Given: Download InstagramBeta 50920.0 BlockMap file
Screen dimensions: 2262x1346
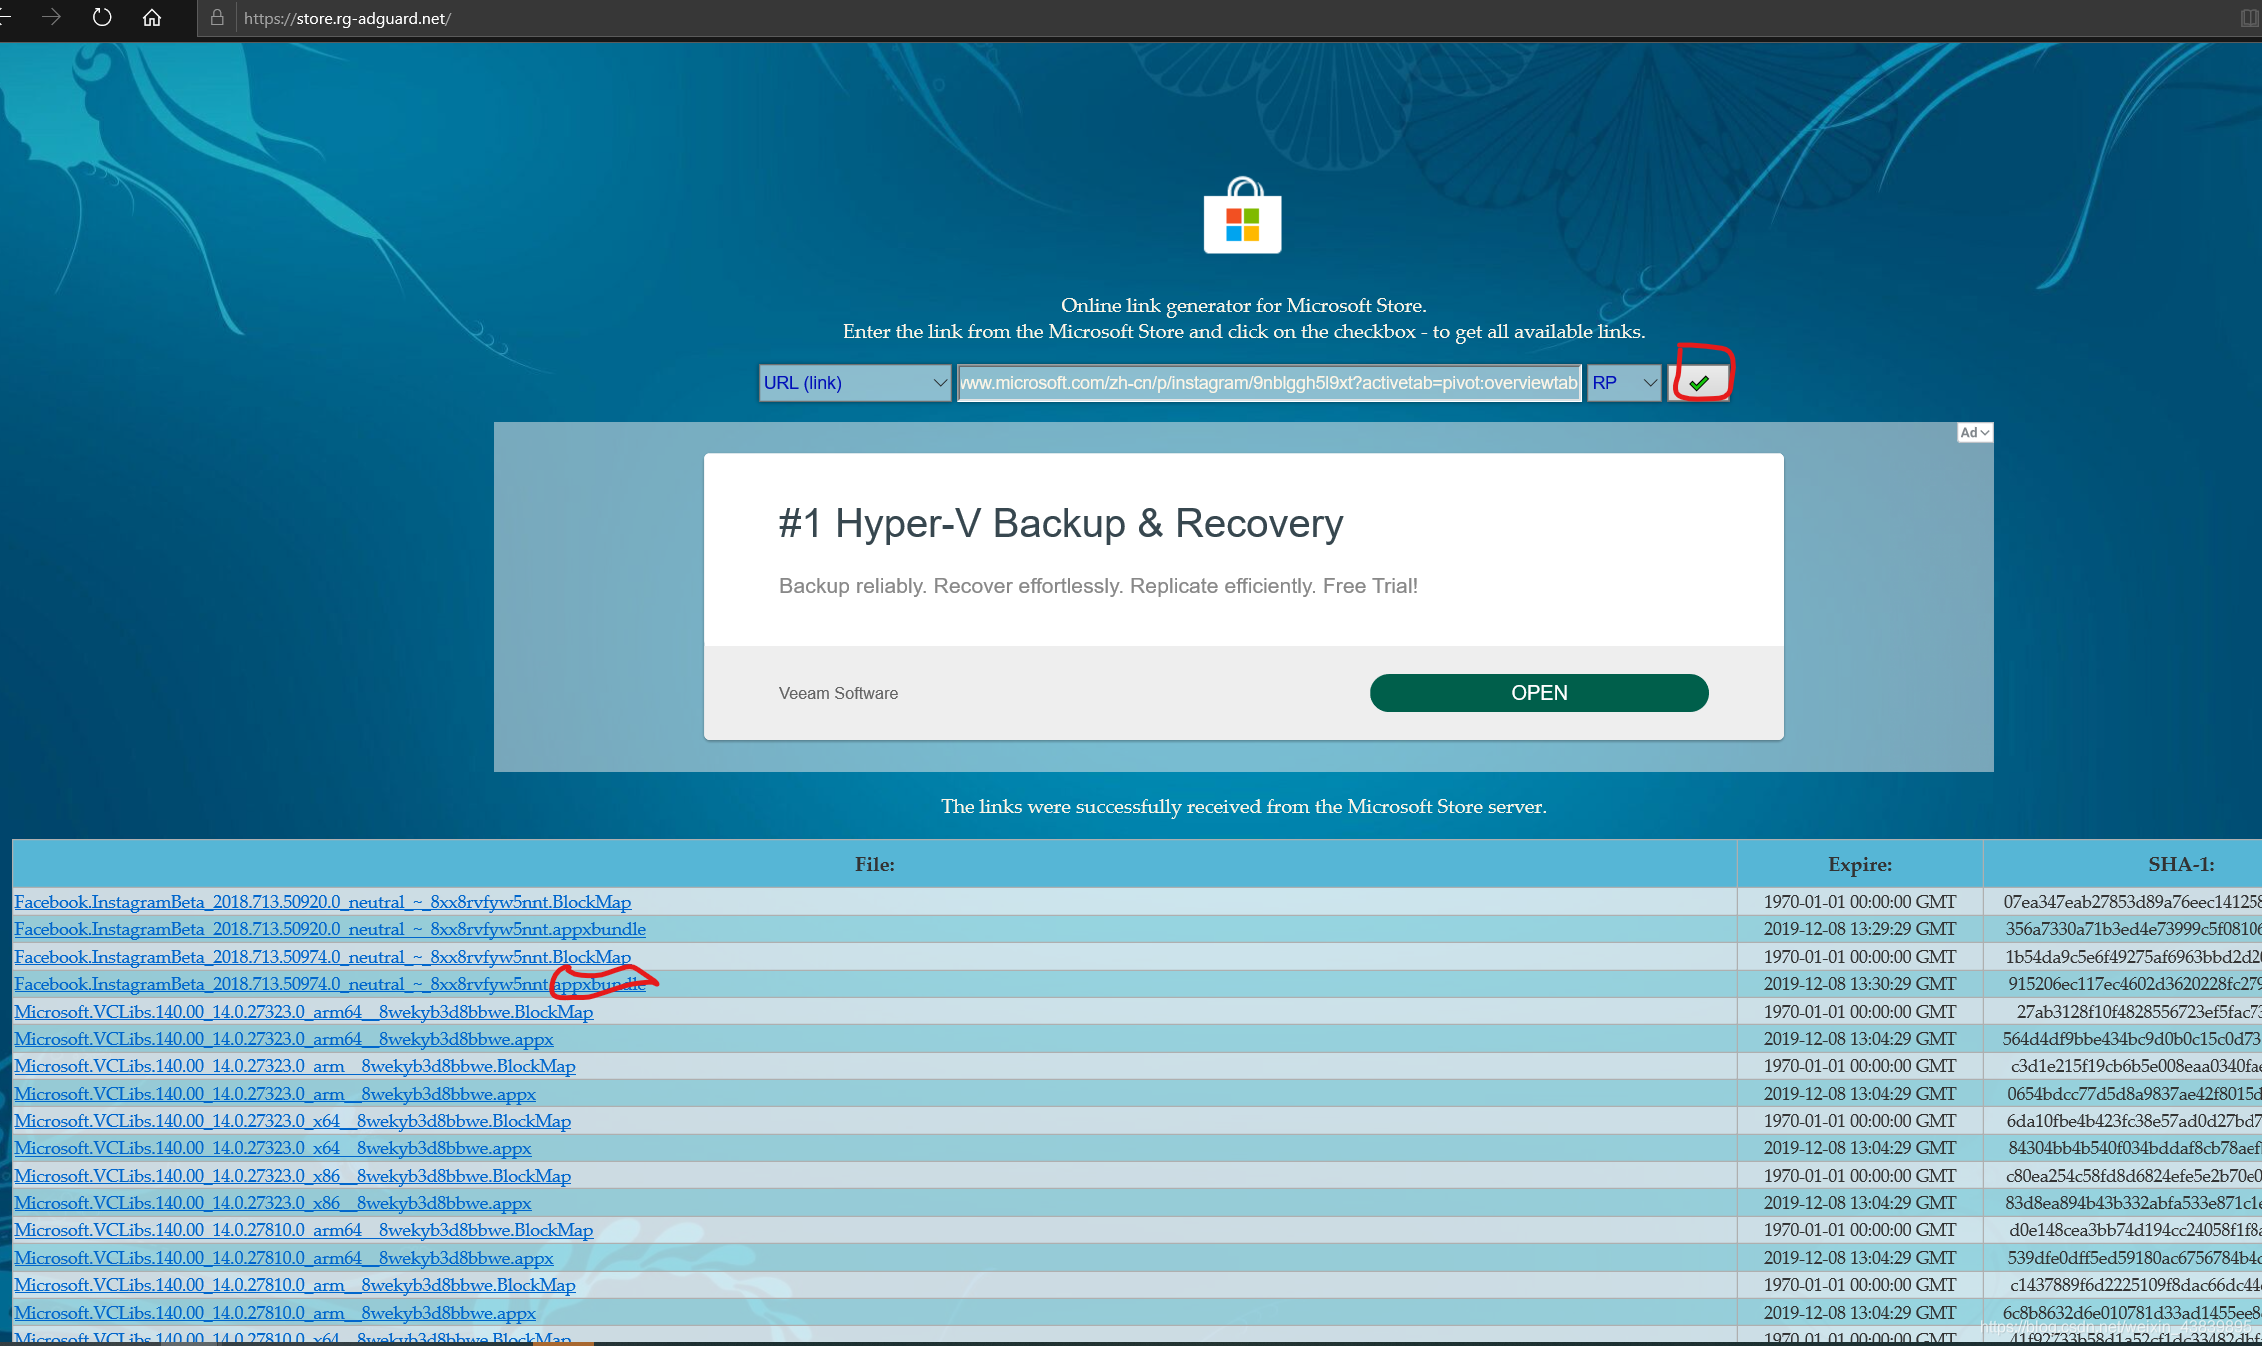Looking at the screenshot, I should (322, 902).
